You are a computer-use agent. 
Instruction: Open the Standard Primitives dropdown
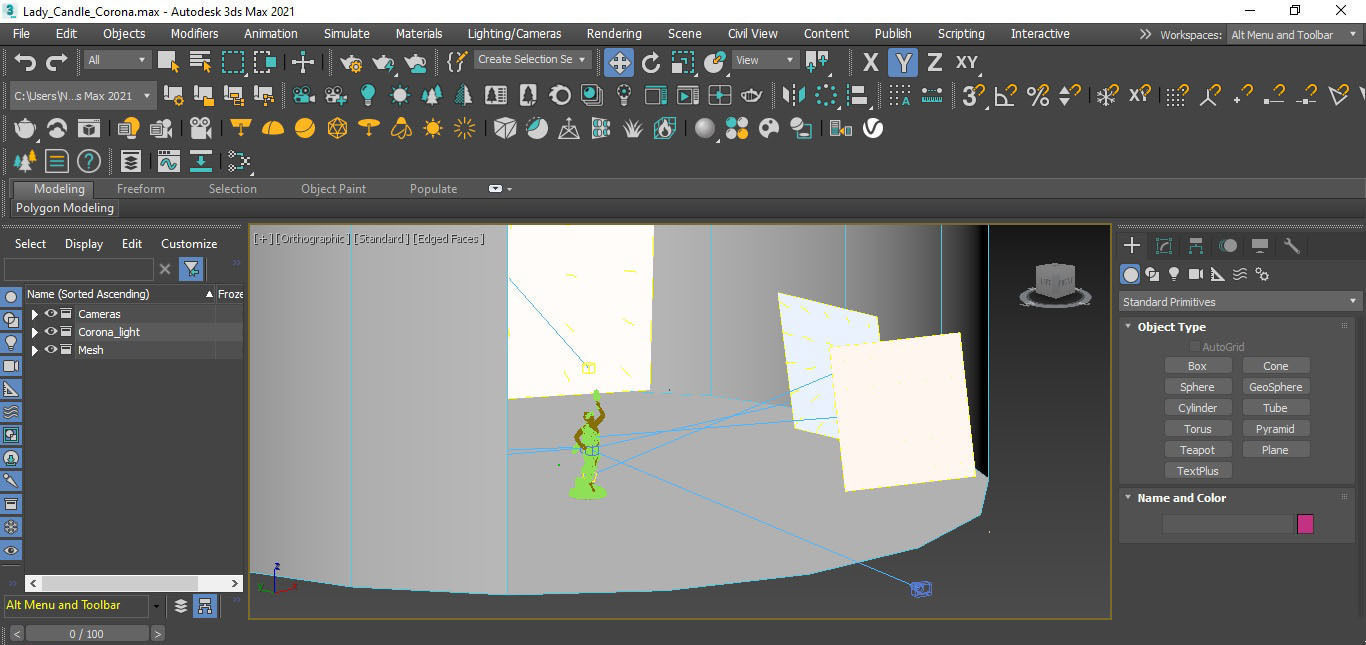click(1240, 301)
